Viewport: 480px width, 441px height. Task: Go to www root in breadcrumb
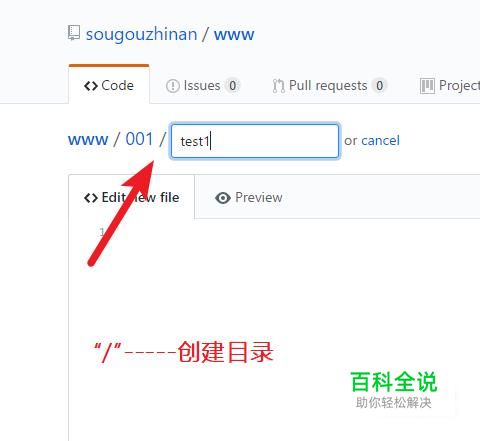pos(88,139)
